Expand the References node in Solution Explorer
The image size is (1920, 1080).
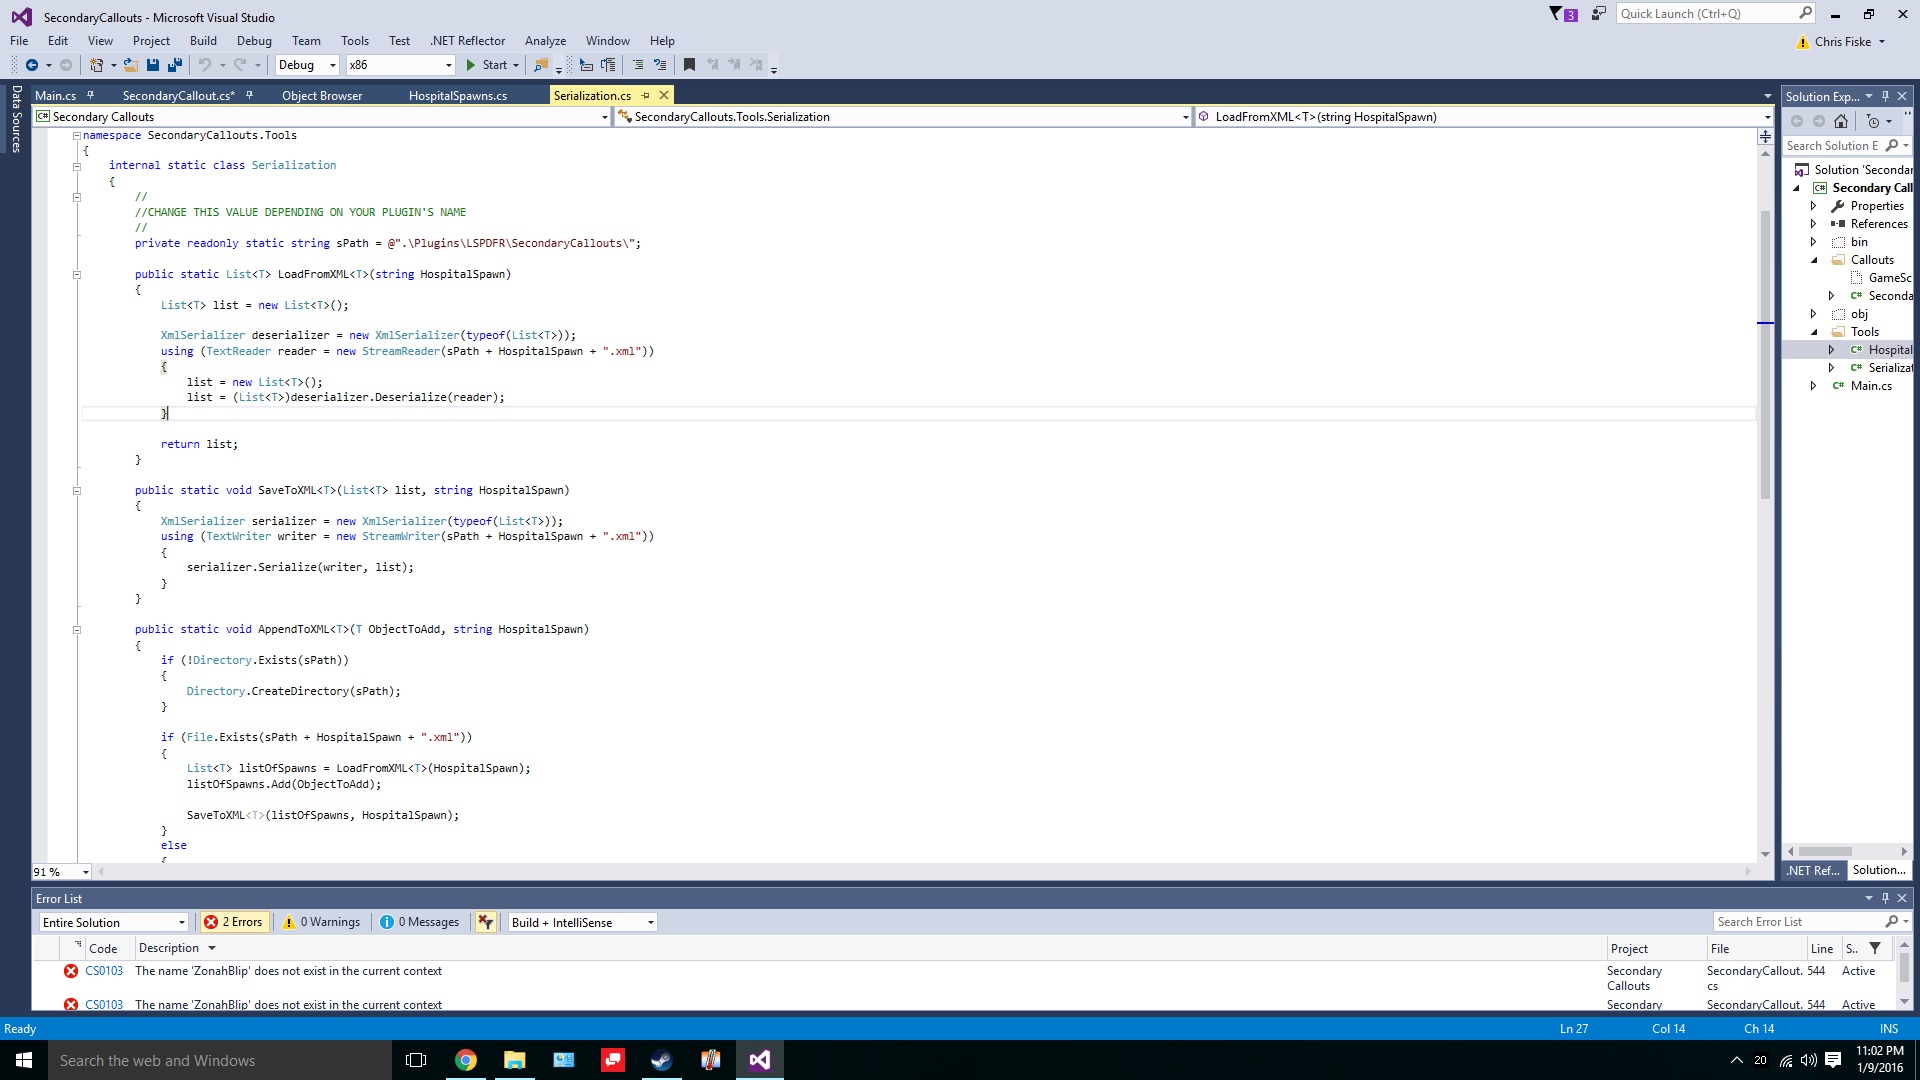click(1813, 224)
